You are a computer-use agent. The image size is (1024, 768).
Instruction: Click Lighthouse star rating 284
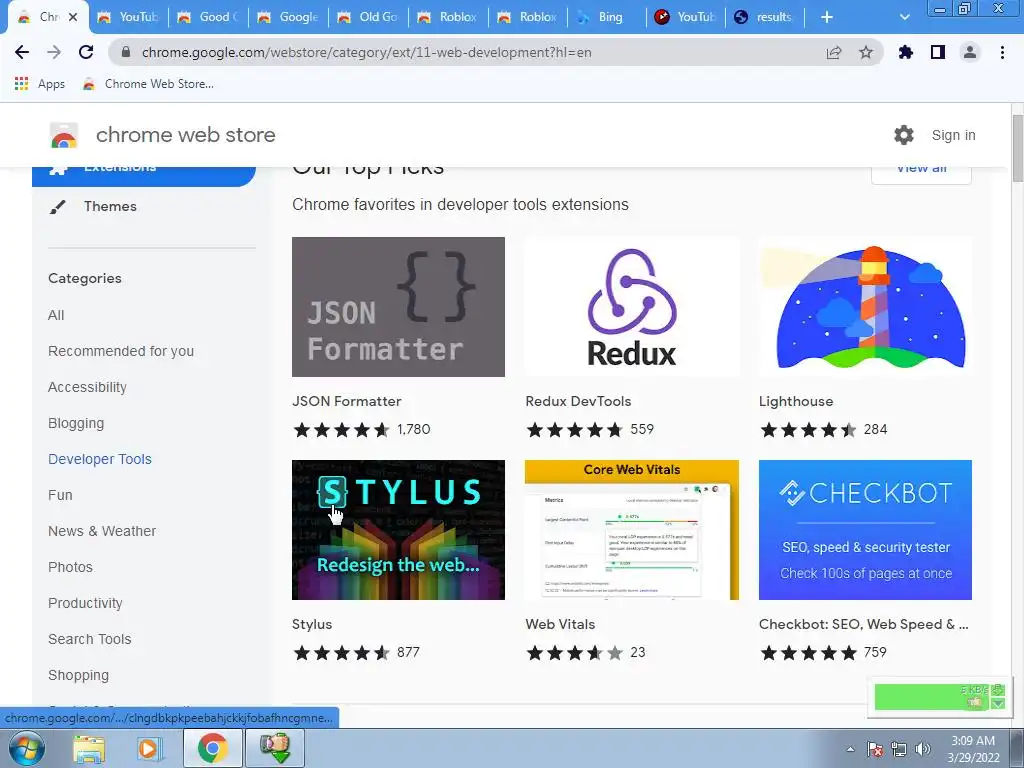coord(824,430)
